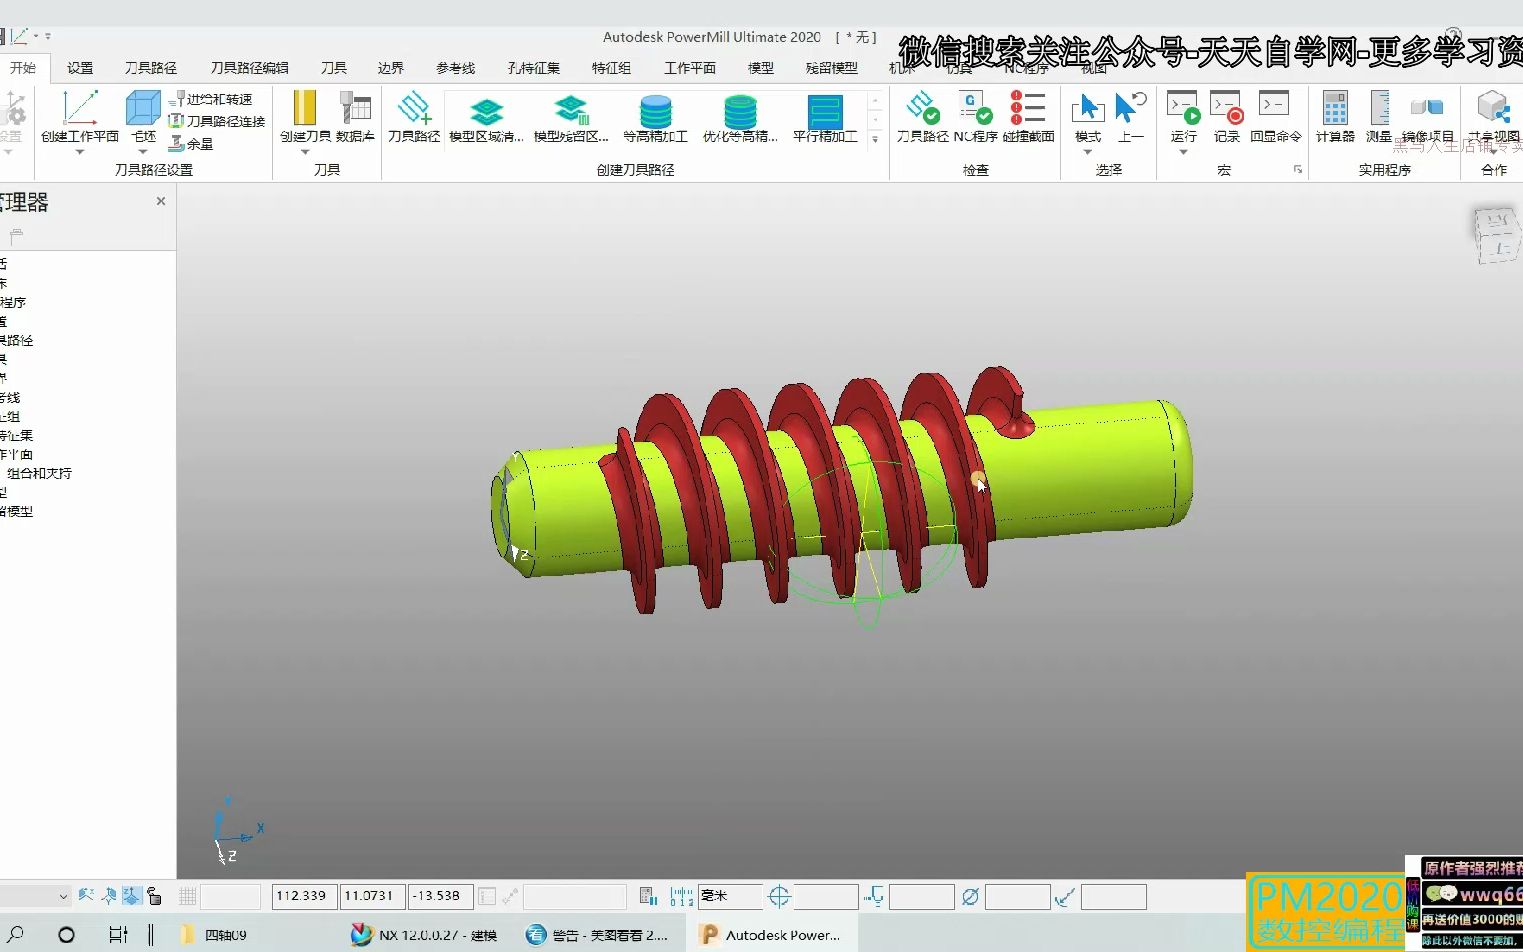Open NX 12.0.0.27 from Windows taskbar
The image size is (1523, 952).
[425, 935]
